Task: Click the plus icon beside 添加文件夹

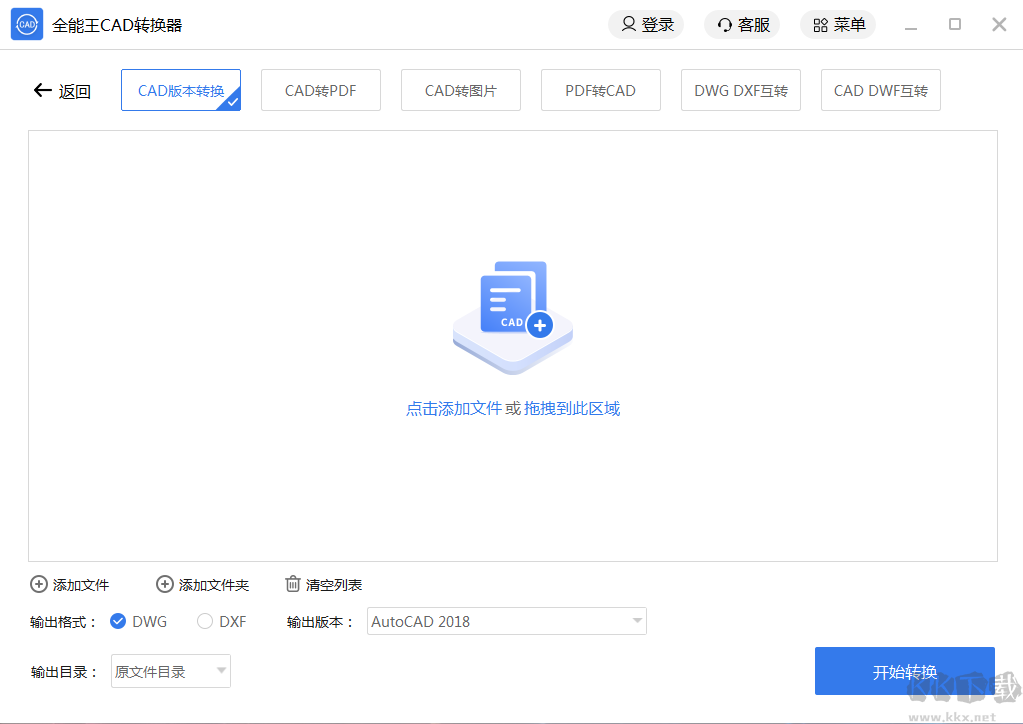Action: pos(164,584)
